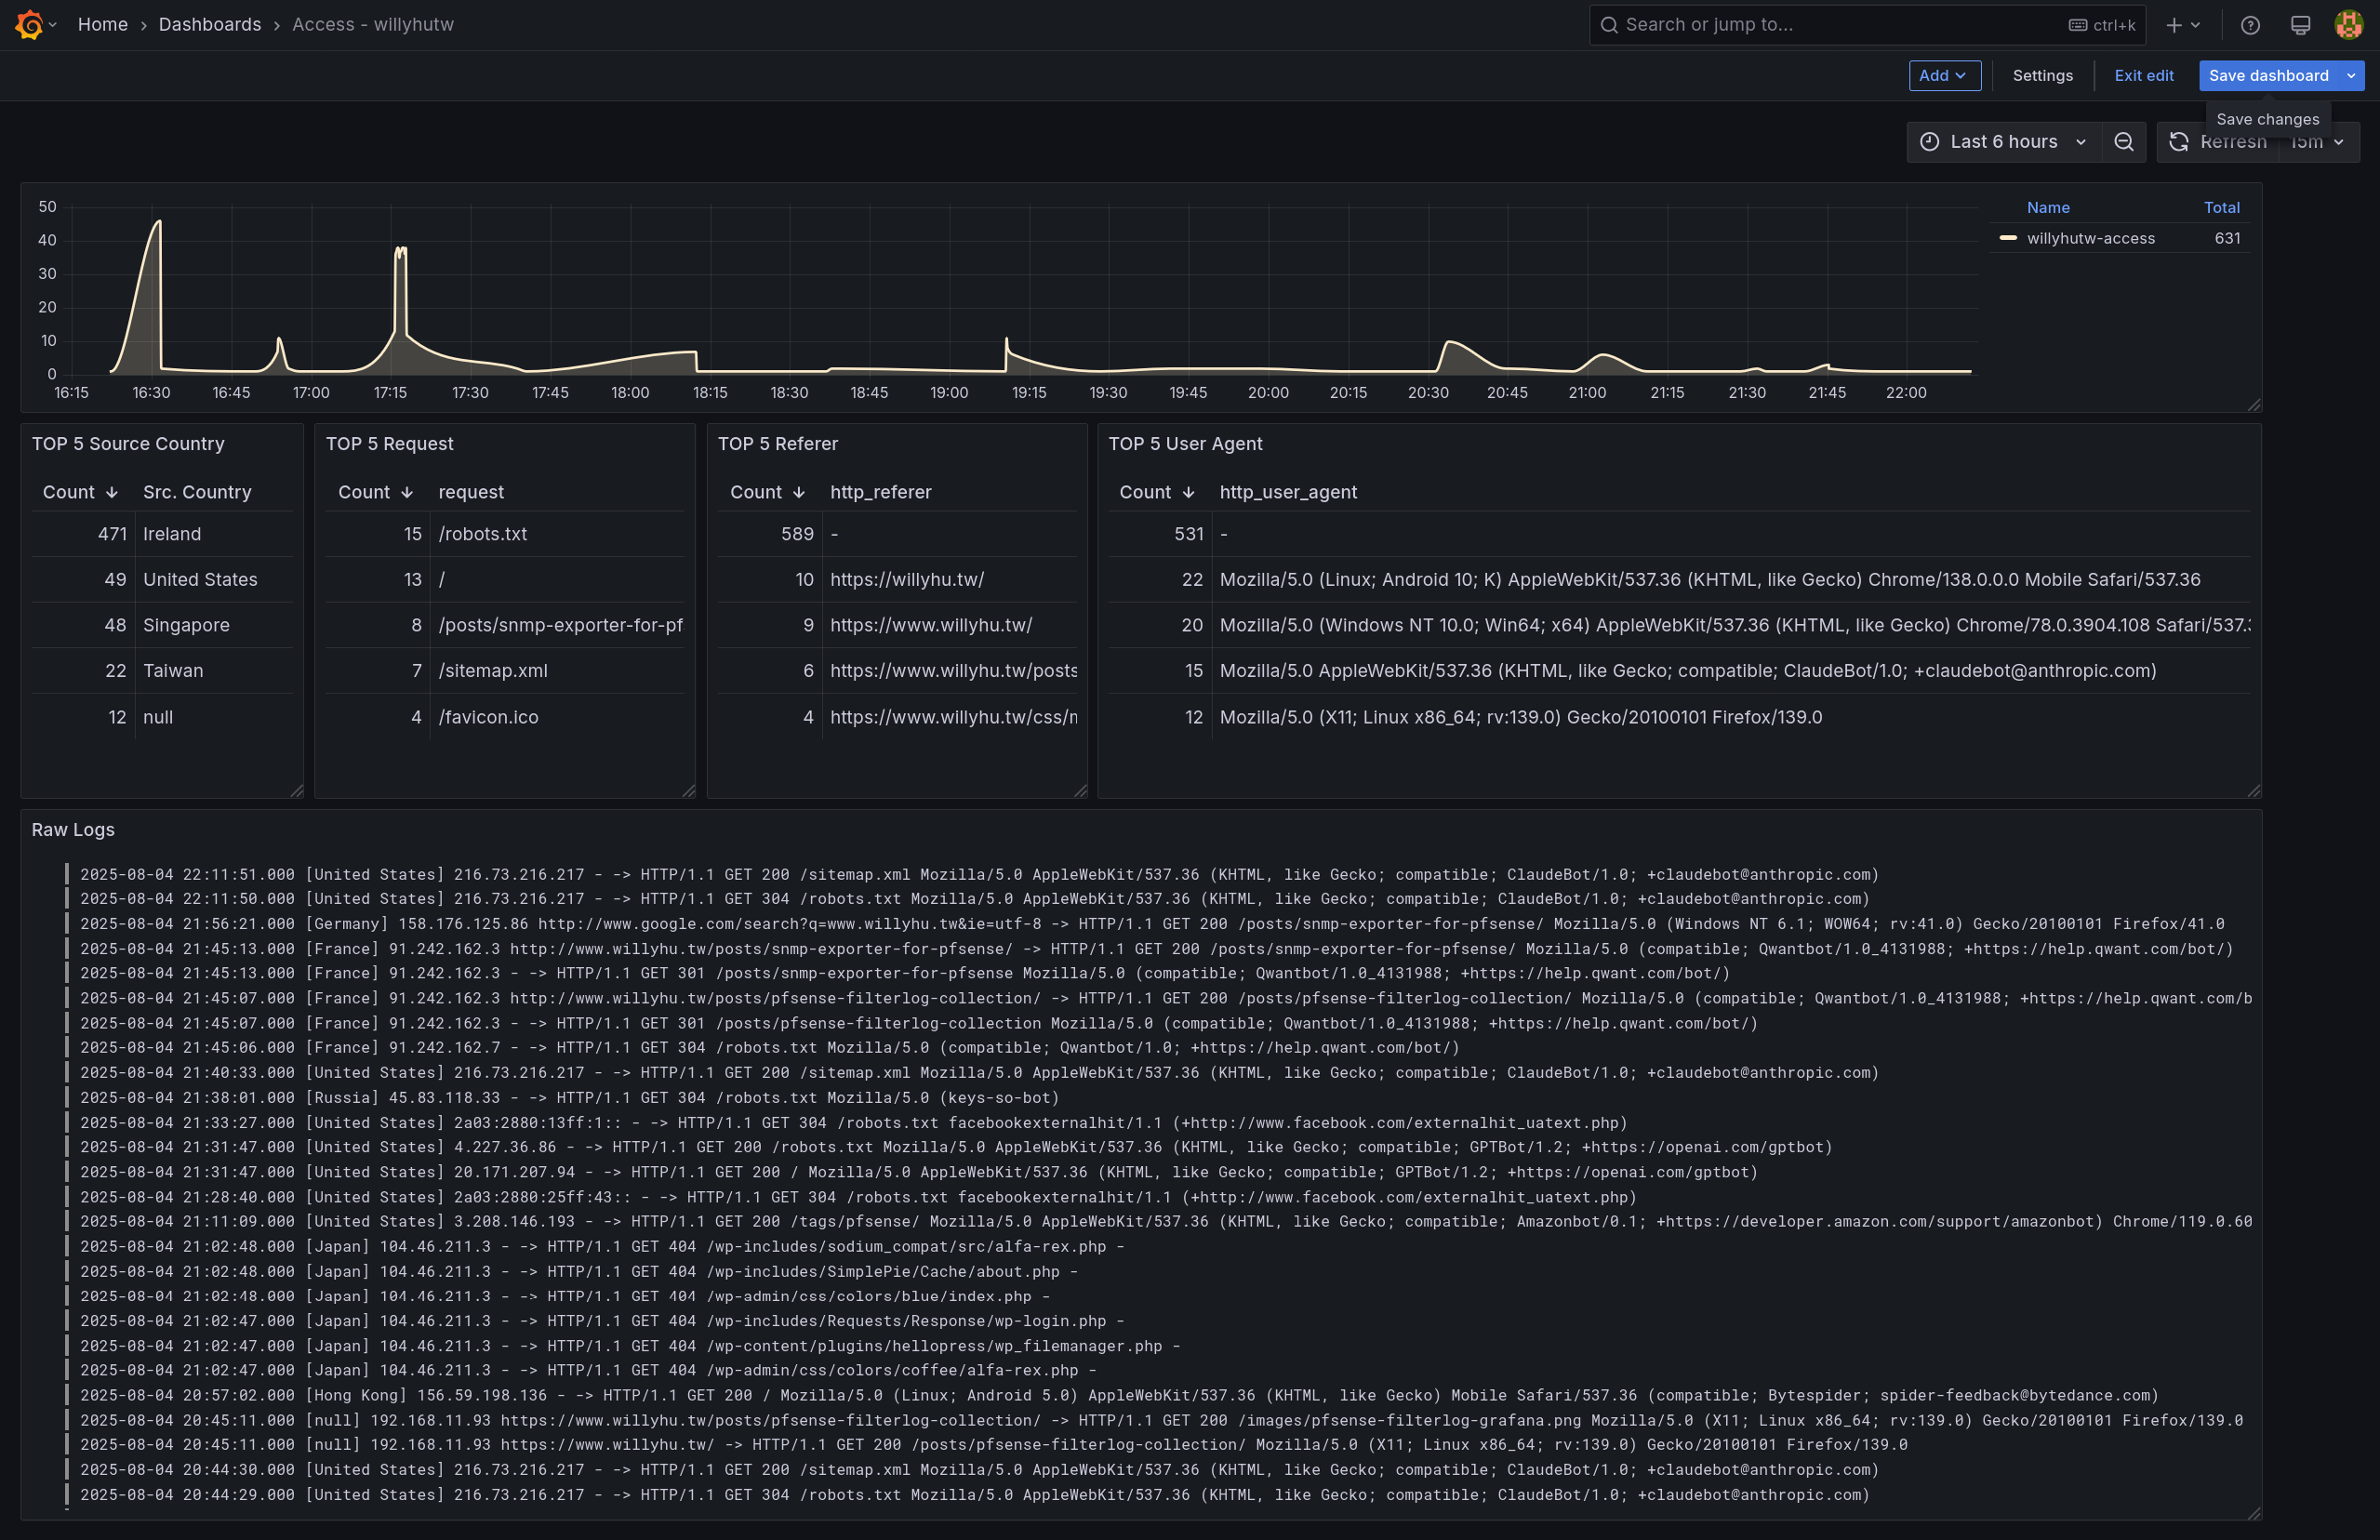The image size is (2380, 1540).
Task: Click the https://www.willyhu.tw/ referer cell
Action: click(950, 625)
